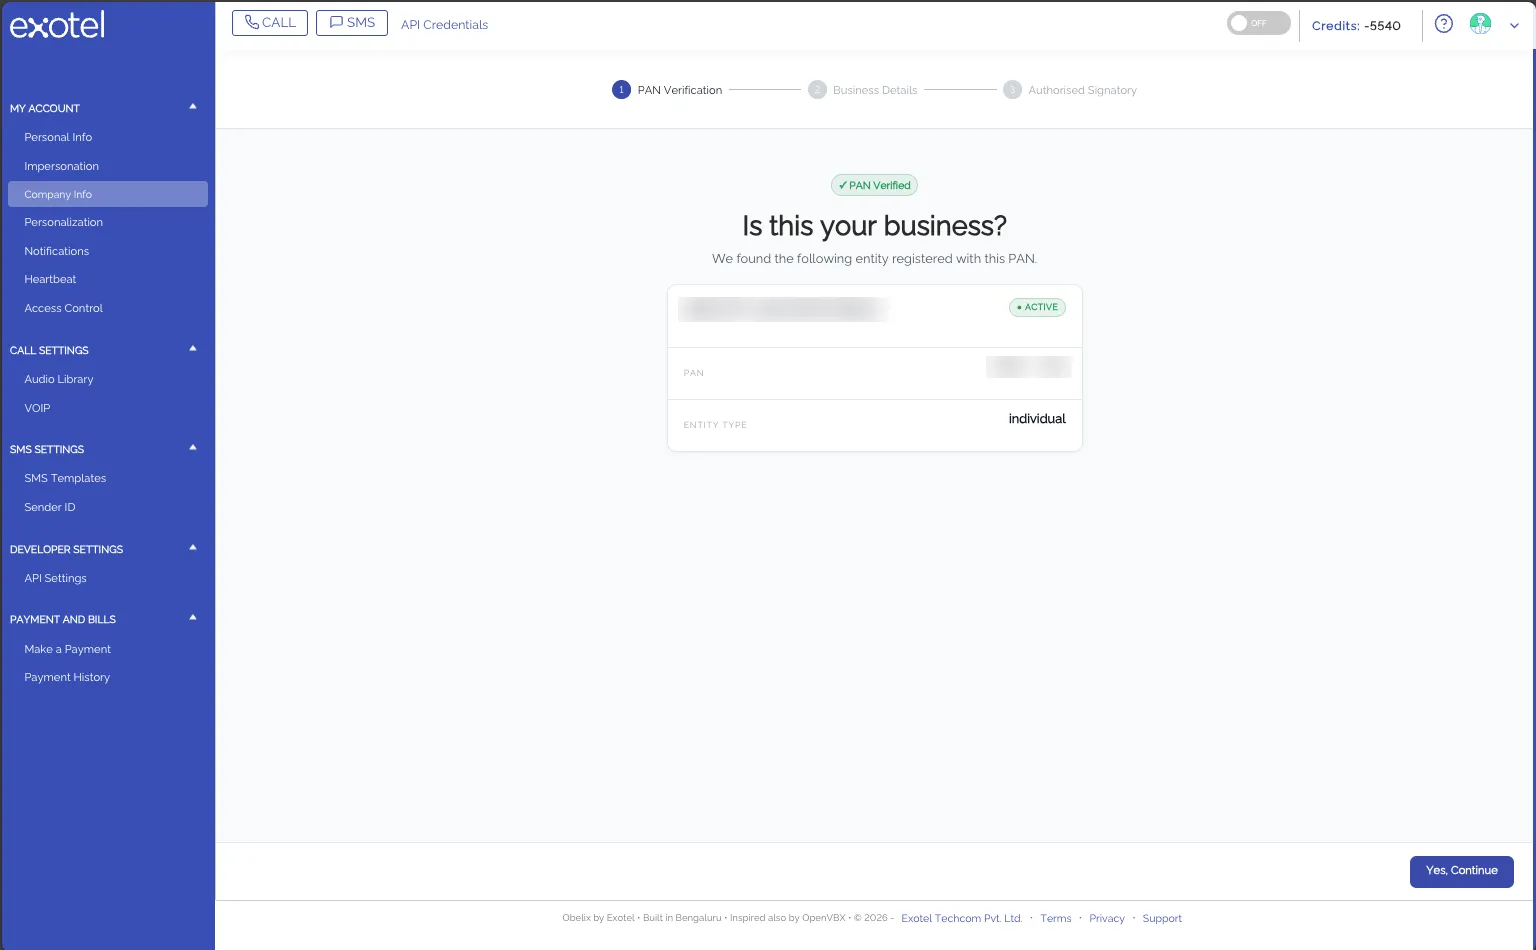Click the exotel logo
Screen dimensions: 1536x950
tap(57, 25)
